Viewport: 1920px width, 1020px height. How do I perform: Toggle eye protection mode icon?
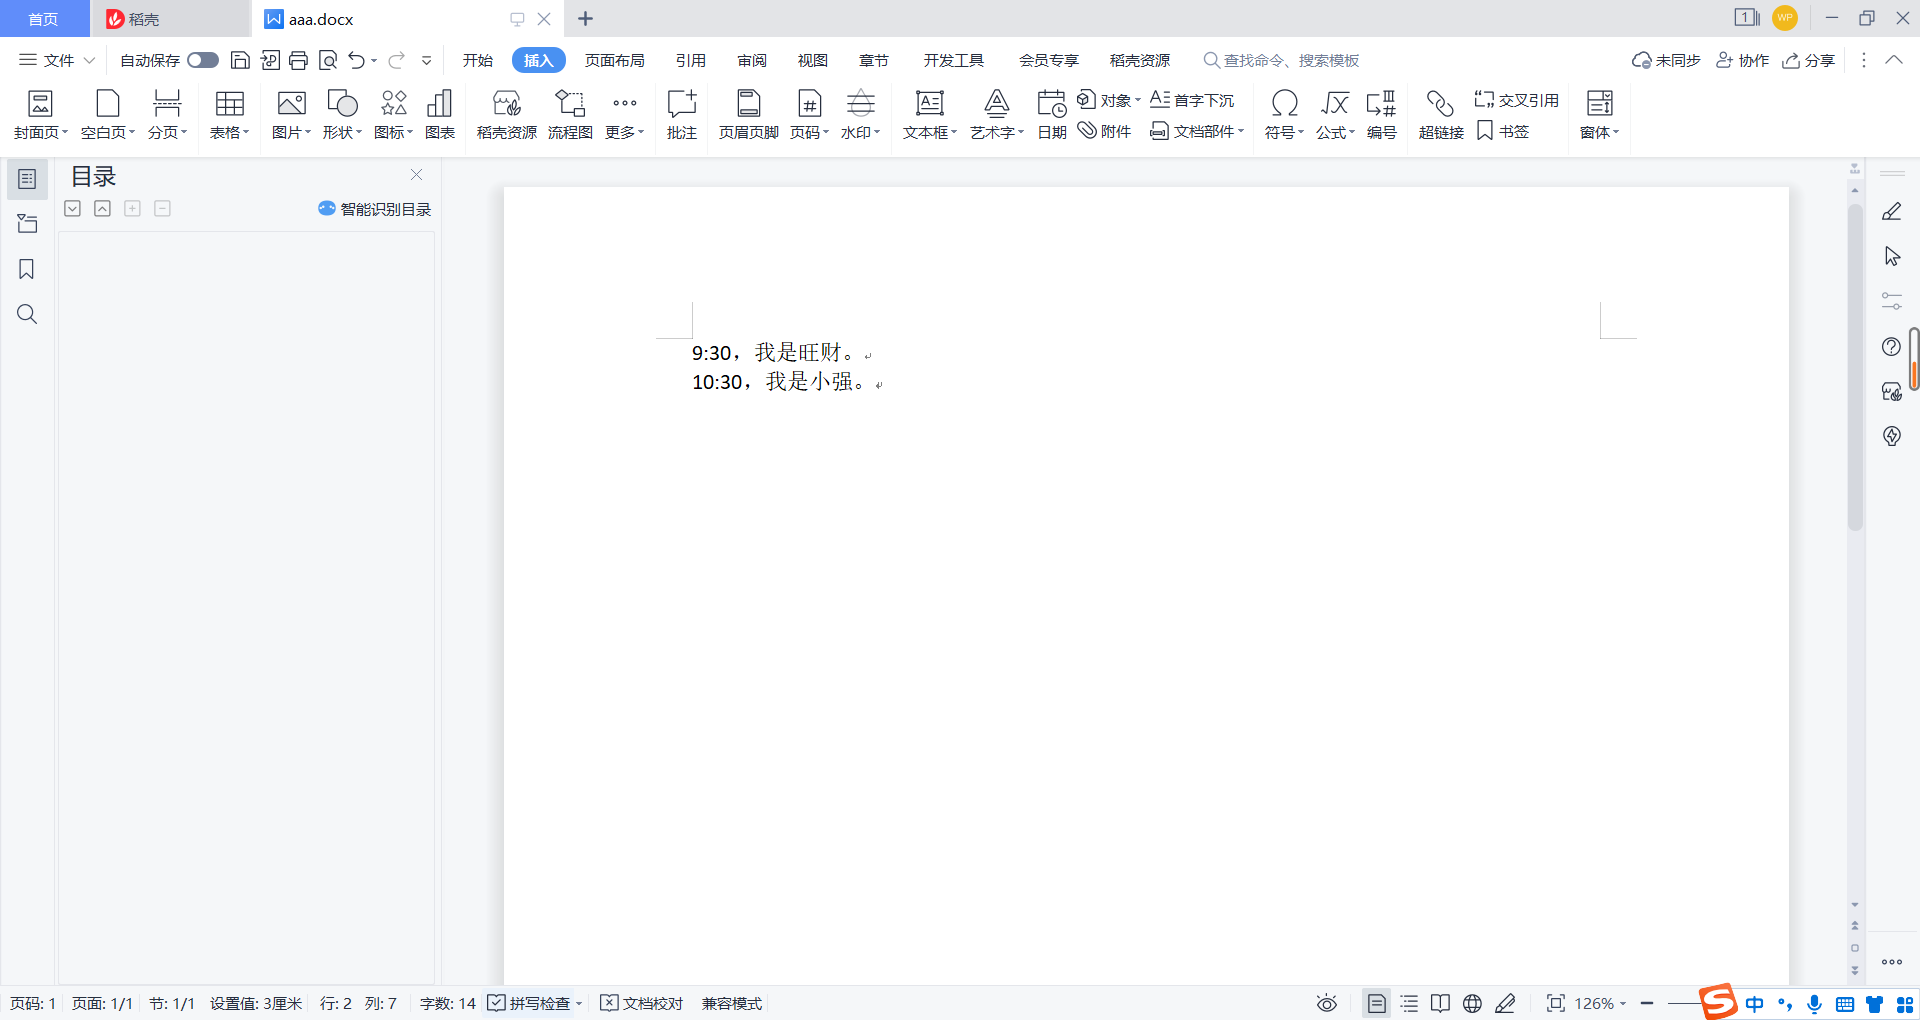[1327, 1003]
